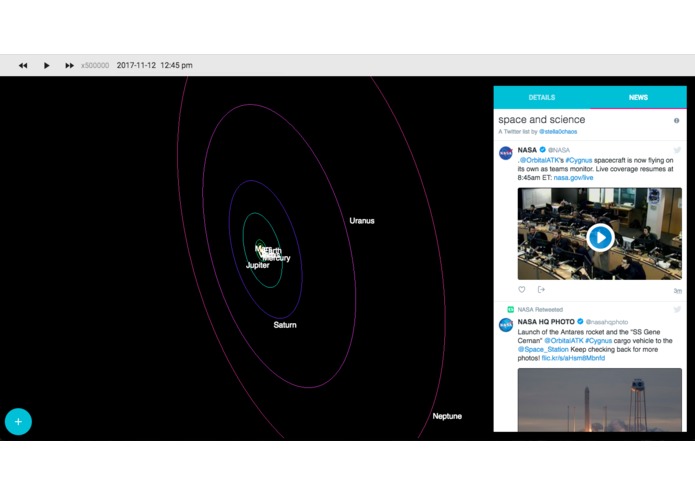Click the 3m timestamp on NASA tweet
The width and height of the screenshot is (695, 494).
click(678, 291)
